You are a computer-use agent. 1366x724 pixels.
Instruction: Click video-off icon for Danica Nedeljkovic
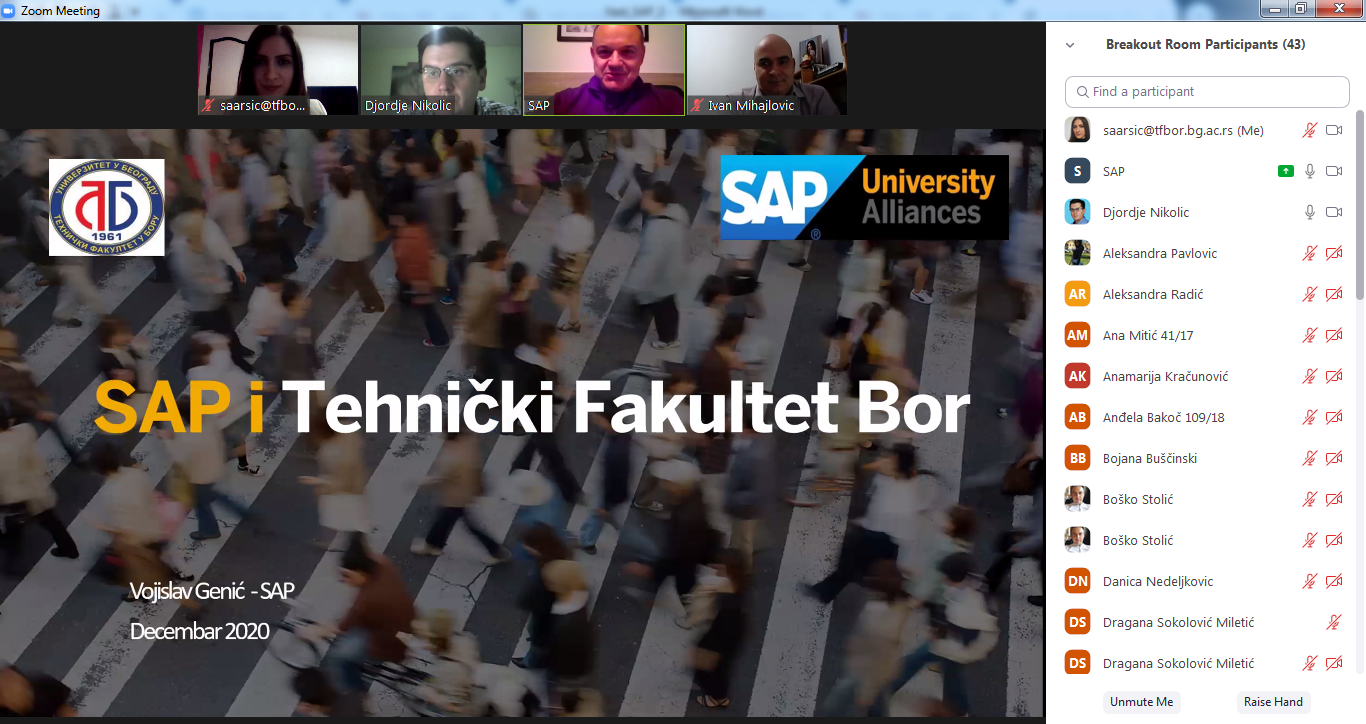point(1333,581)
